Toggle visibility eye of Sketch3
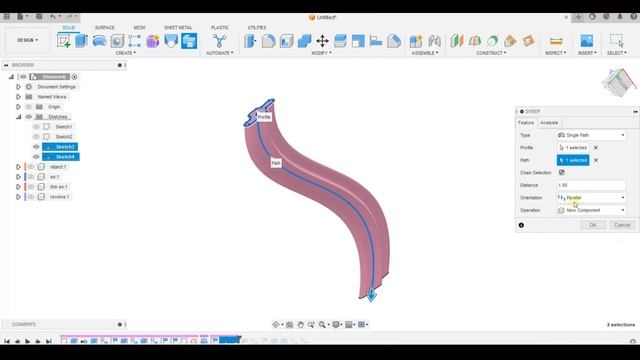640x360 pixels. (36, 147)
